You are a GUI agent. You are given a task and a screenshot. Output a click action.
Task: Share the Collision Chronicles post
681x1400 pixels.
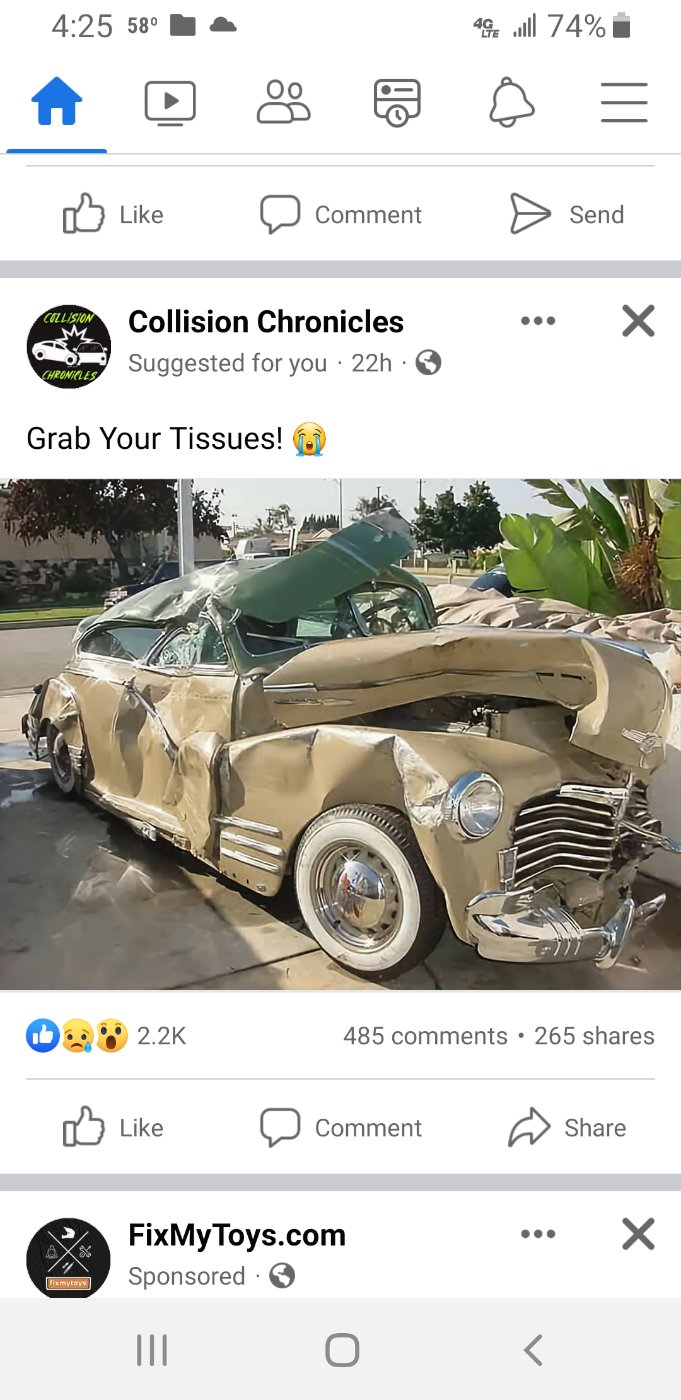(x=567, y=1128)
